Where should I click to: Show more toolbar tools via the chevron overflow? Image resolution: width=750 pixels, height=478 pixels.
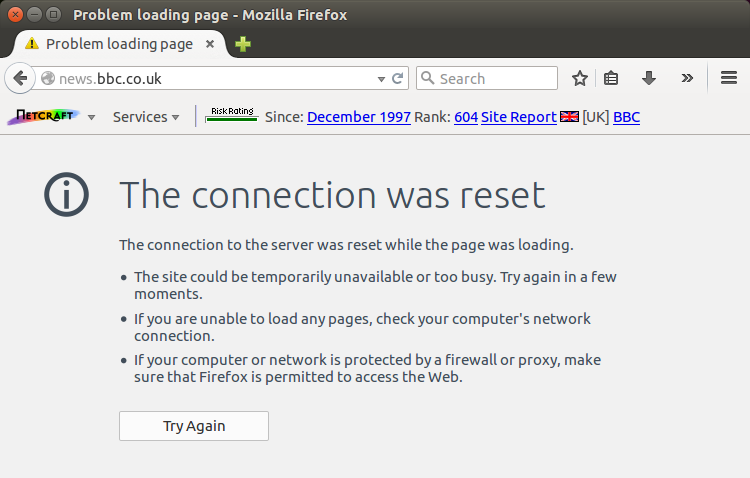[687, 78]
